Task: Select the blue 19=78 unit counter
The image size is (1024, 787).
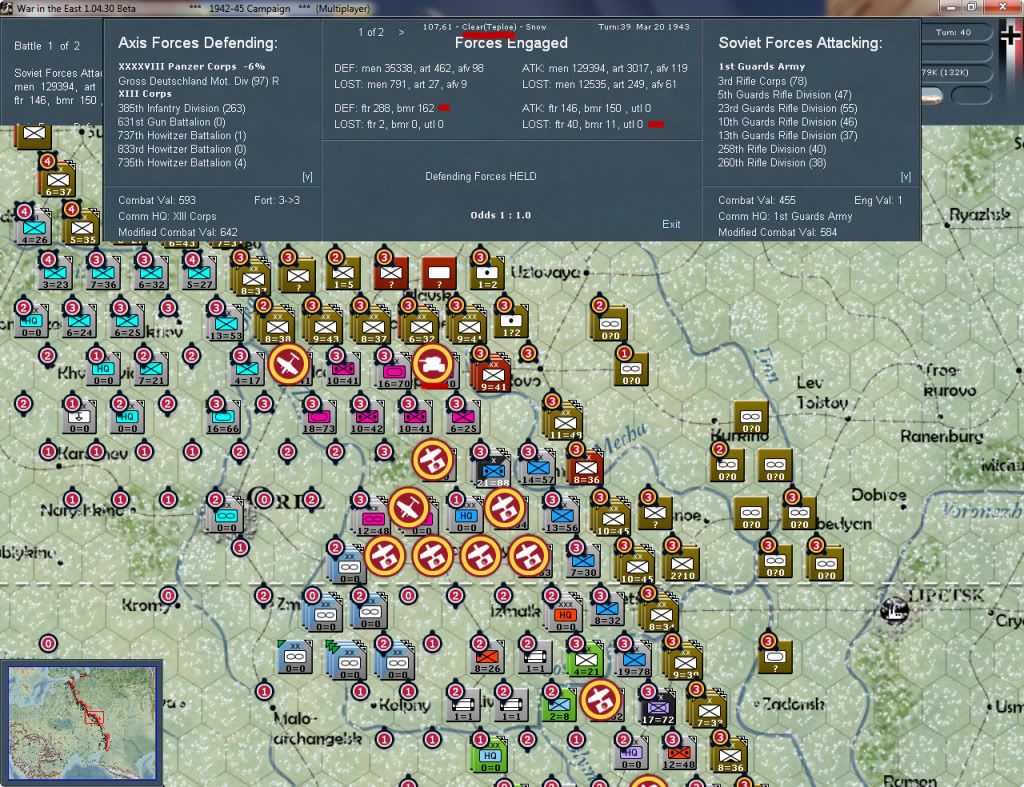Action: point(633,661)
